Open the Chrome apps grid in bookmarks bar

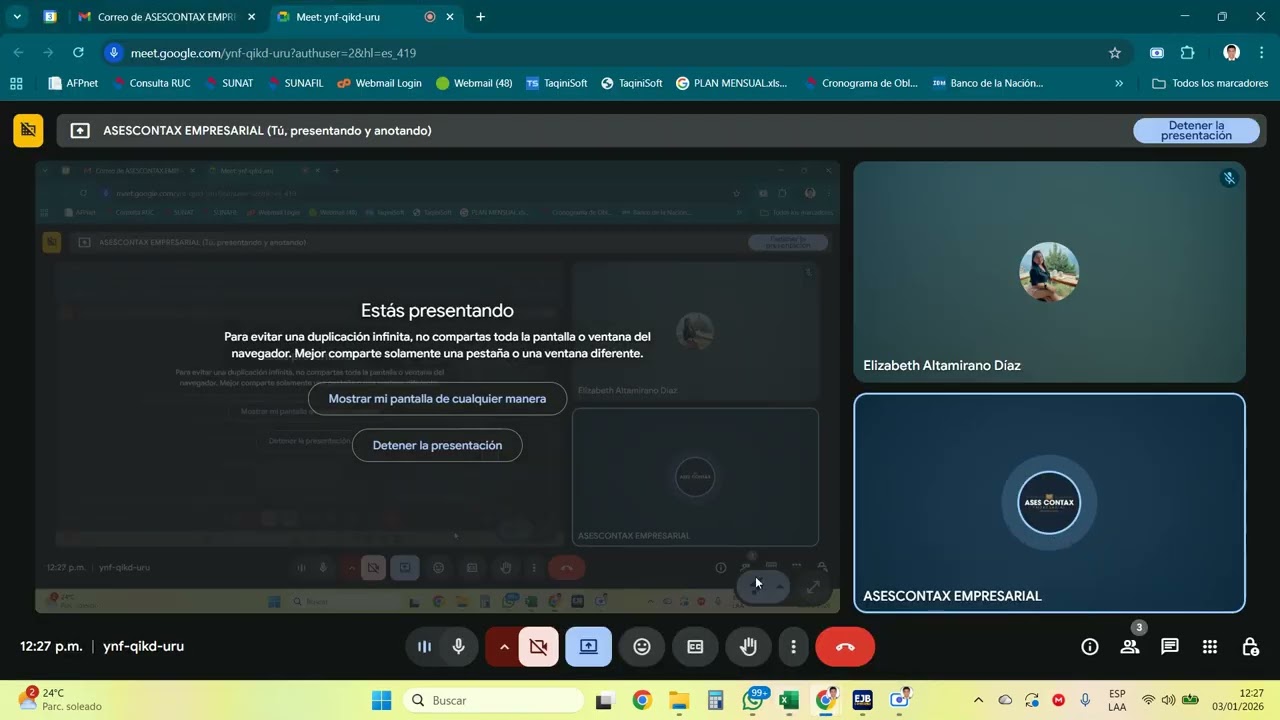(16, 83)
